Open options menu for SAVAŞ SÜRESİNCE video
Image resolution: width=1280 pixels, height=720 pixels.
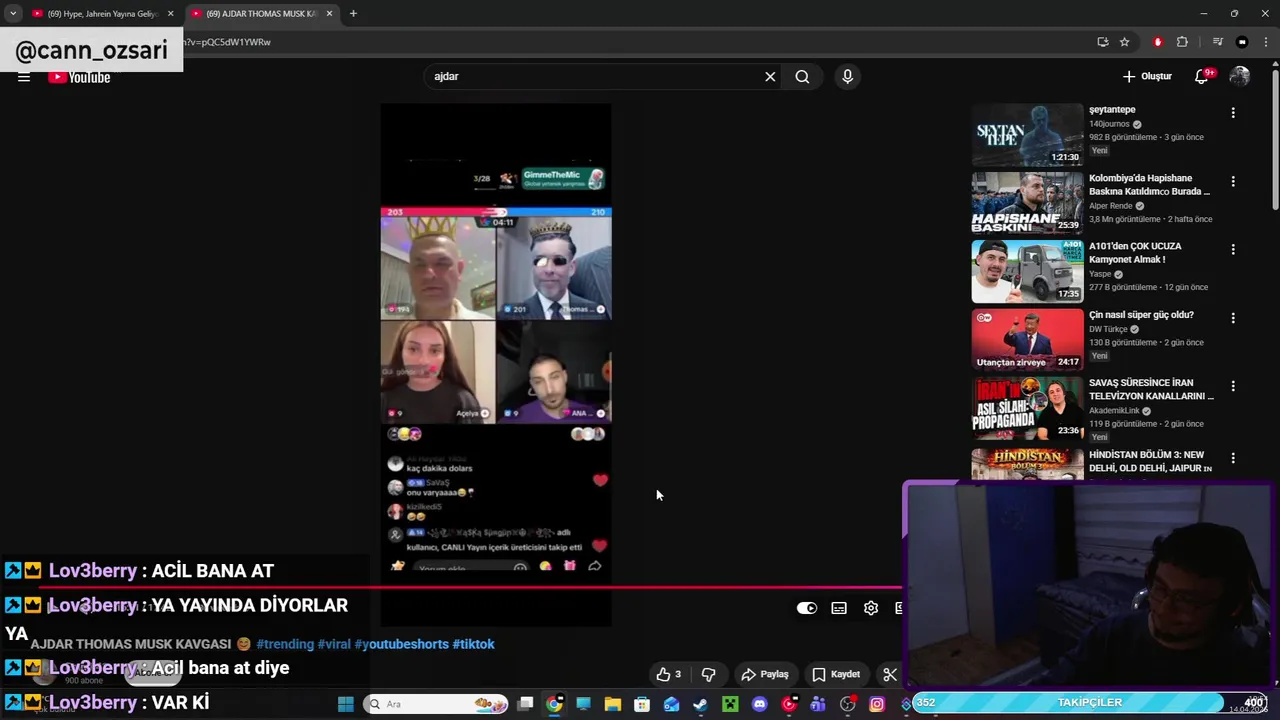(x=1233, y=386)
